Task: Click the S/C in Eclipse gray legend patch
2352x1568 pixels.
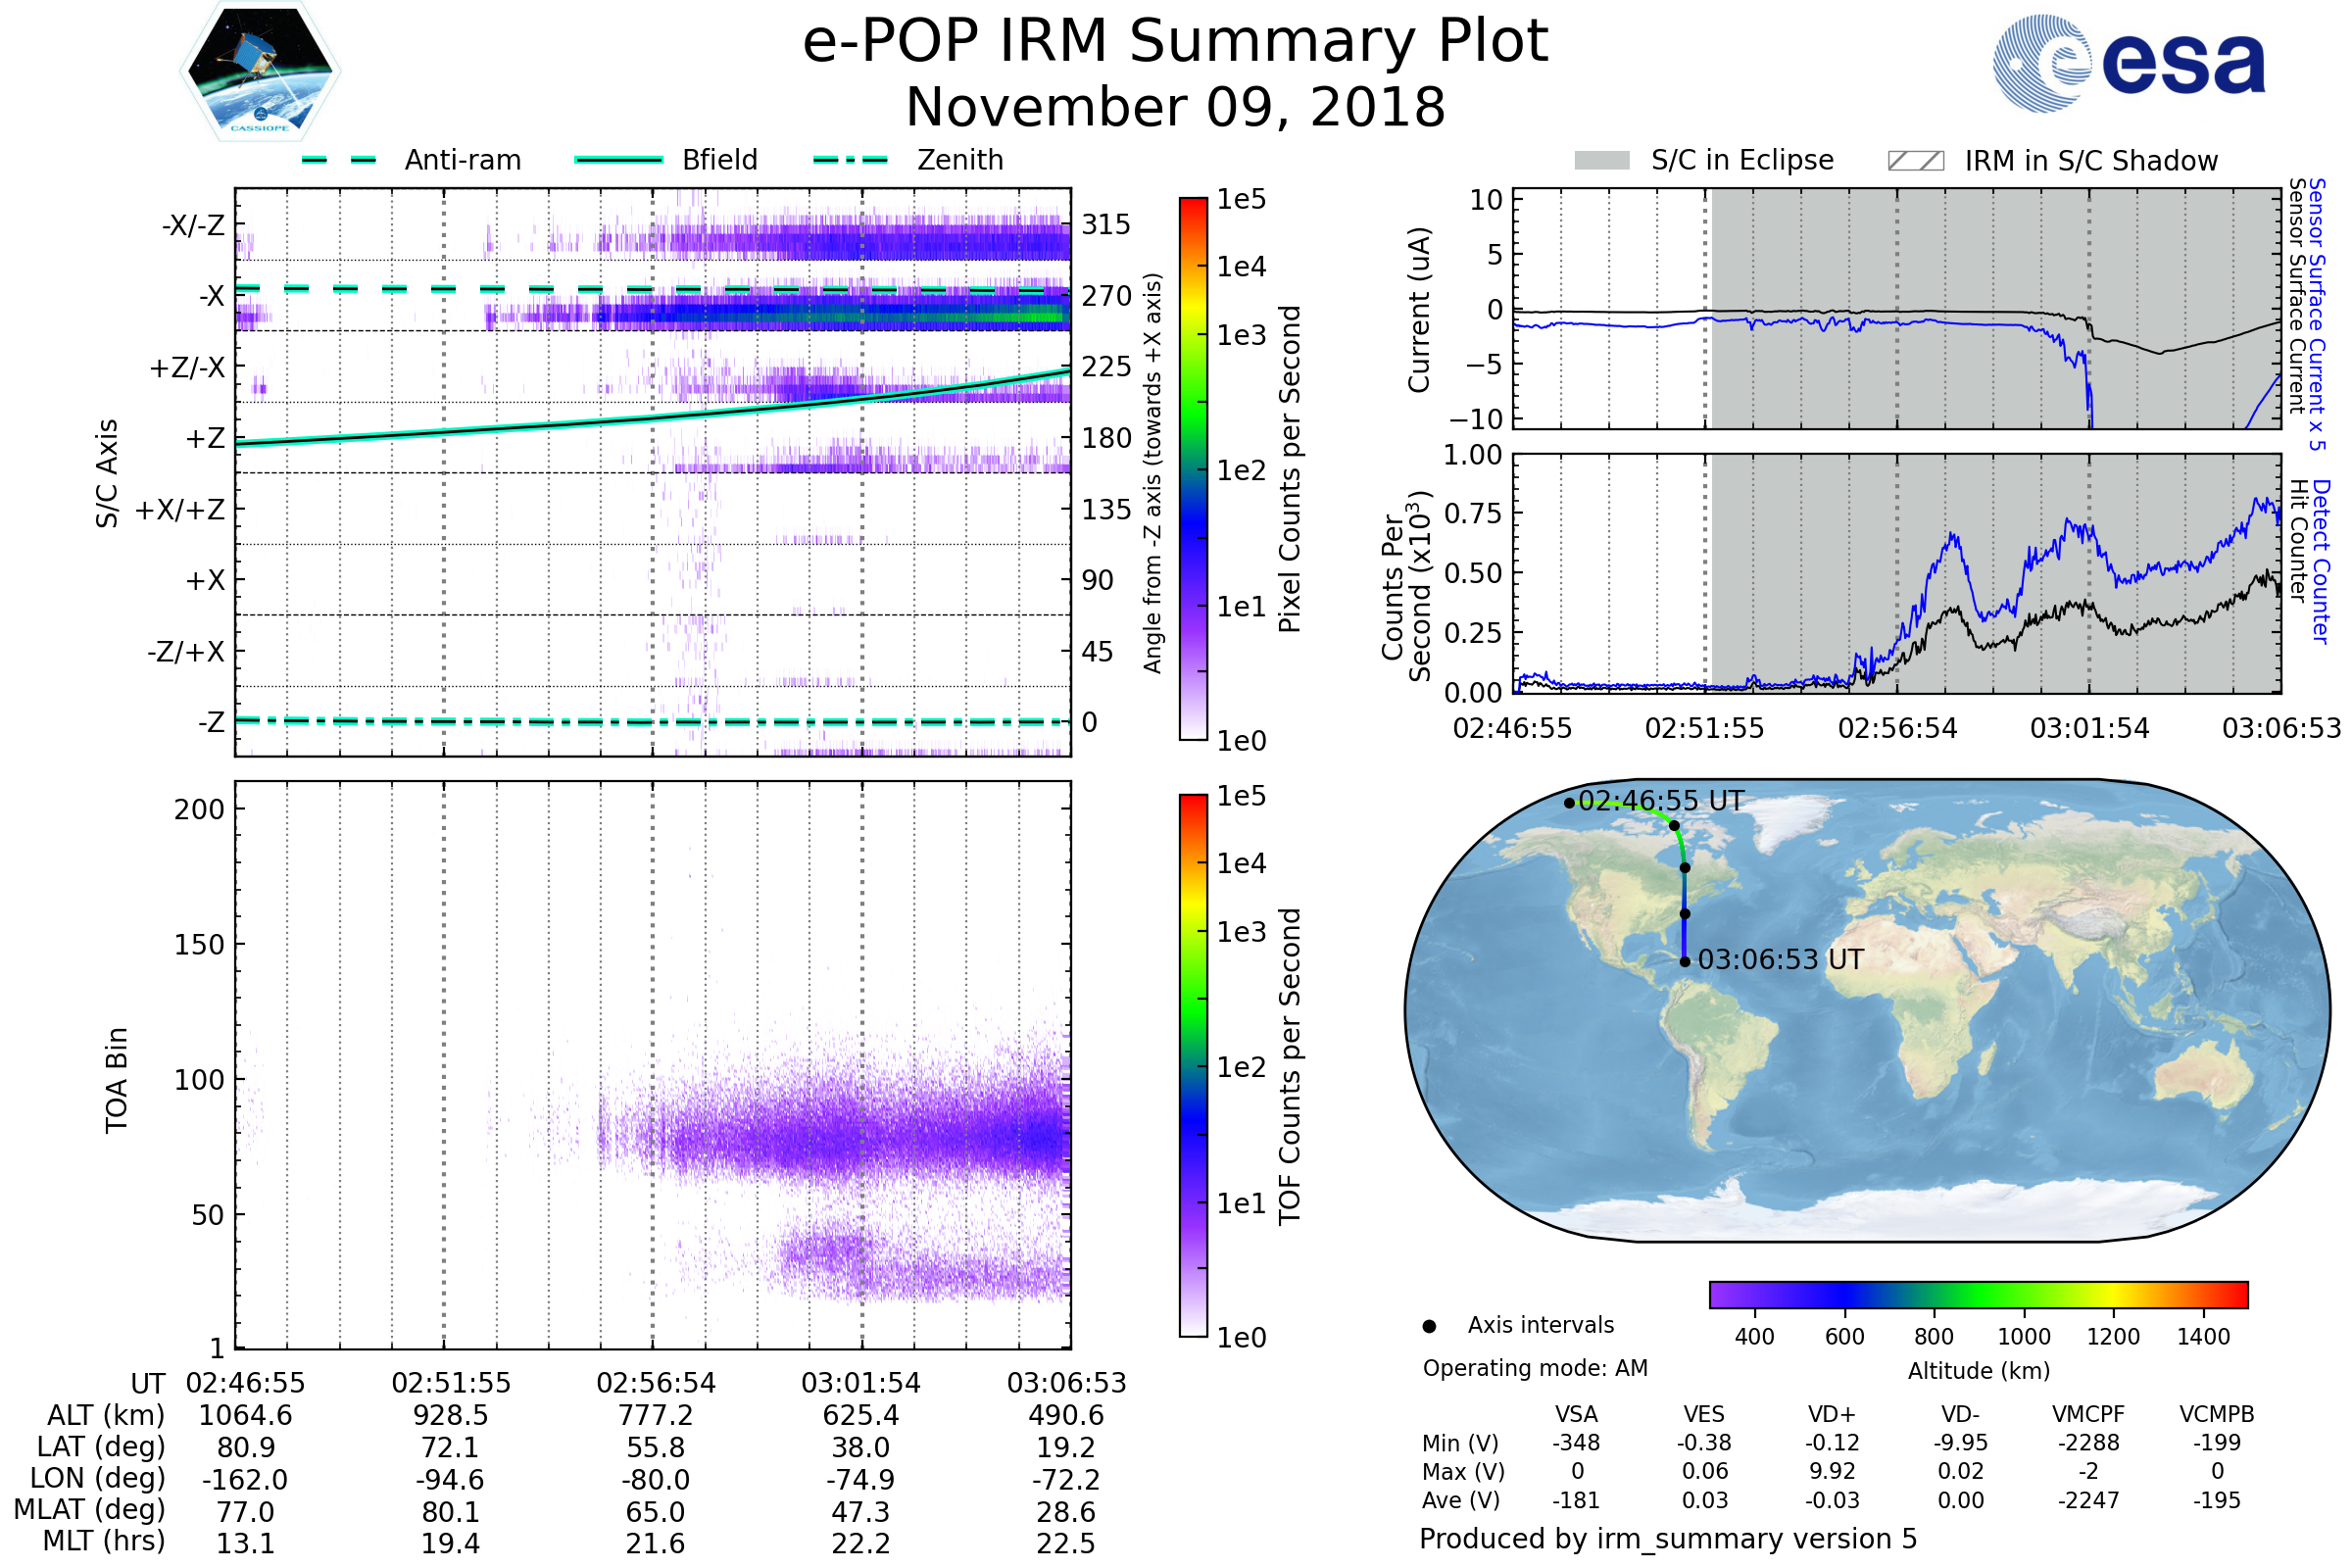Action: [1602, 161]
